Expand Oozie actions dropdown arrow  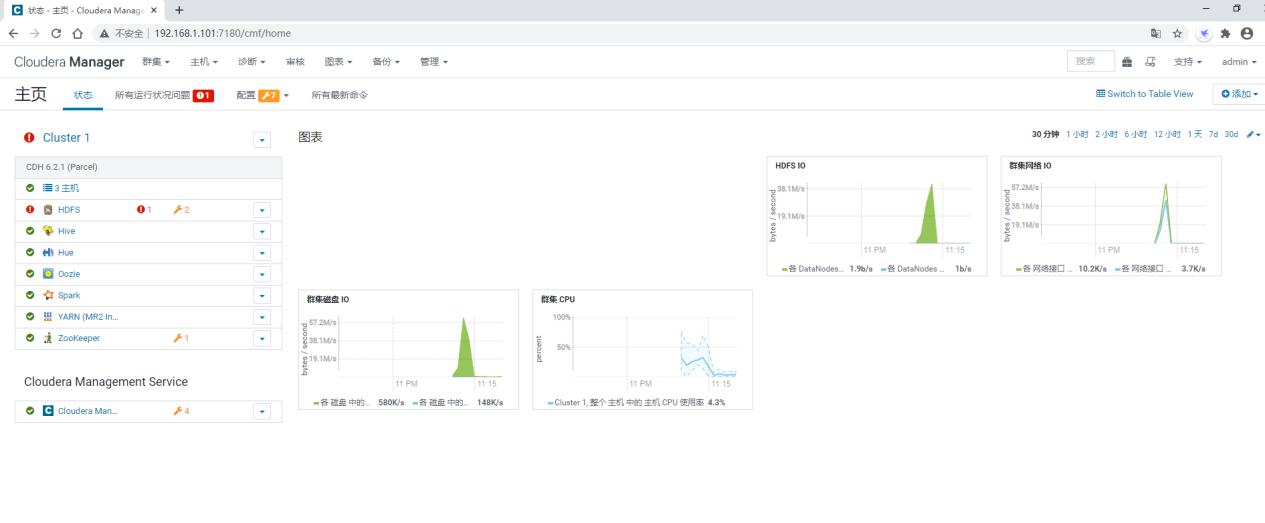point(262,274)
